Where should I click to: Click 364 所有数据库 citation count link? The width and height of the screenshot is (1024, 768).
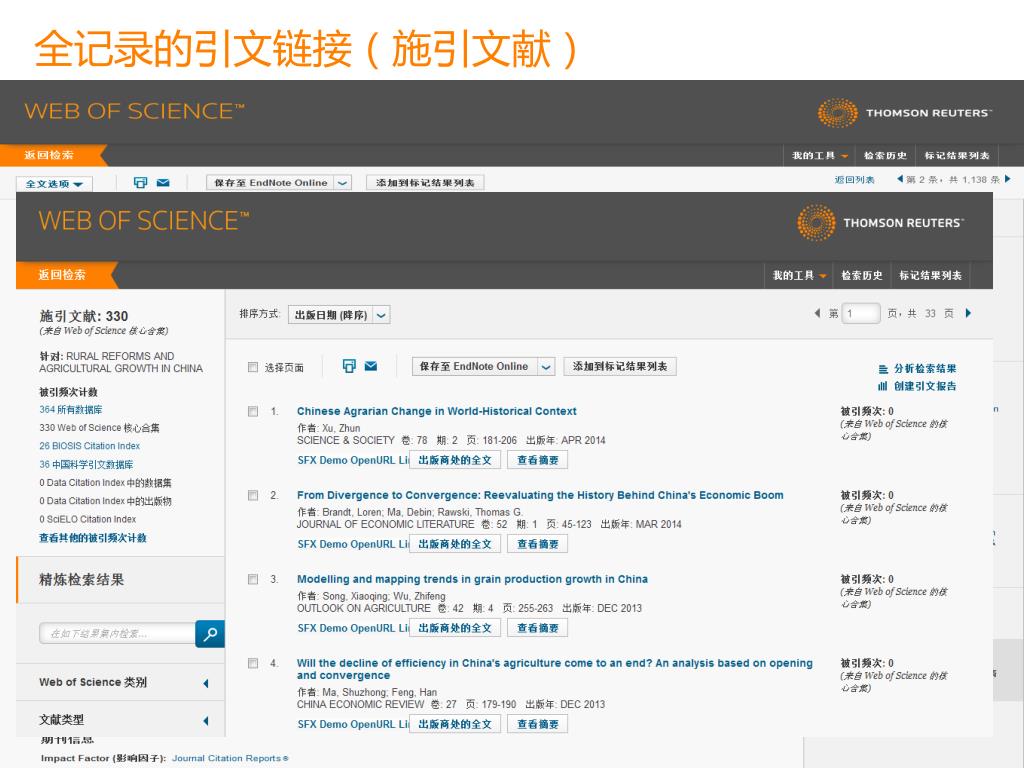click(x=71, y=410)
